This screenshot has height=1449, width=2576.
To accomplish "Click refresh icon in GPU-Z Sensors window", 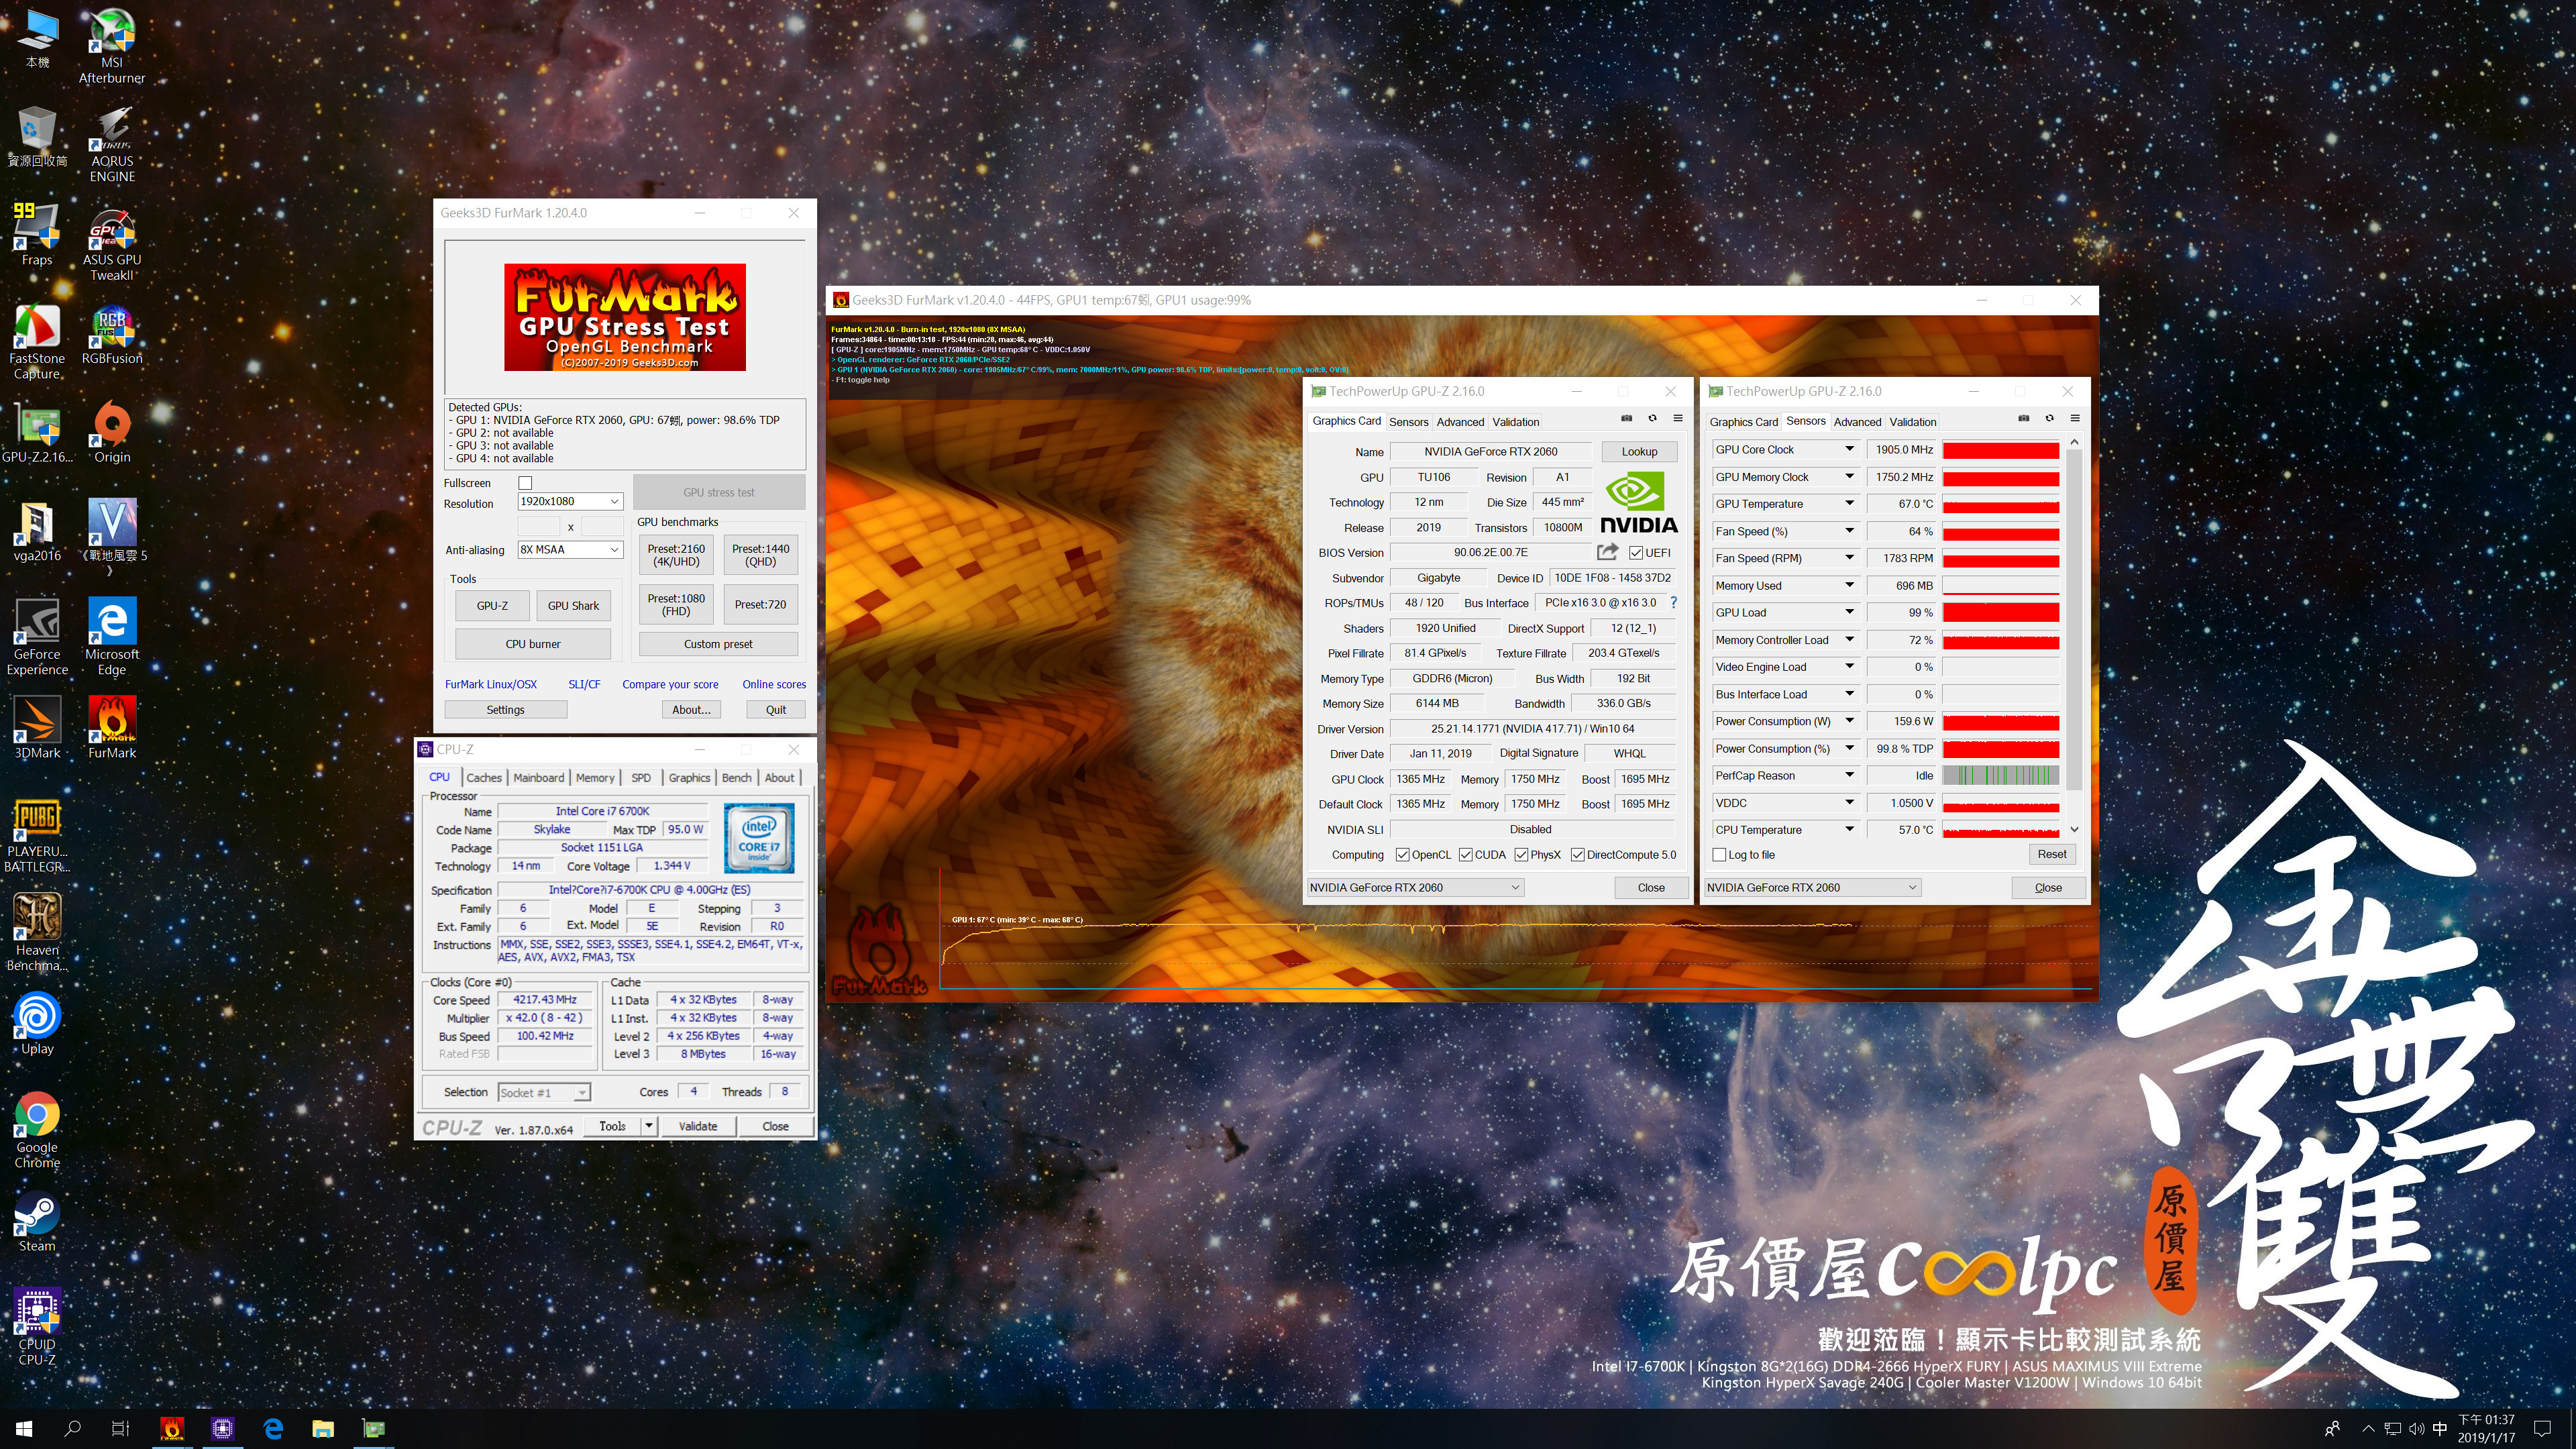I will [2049, 418].
